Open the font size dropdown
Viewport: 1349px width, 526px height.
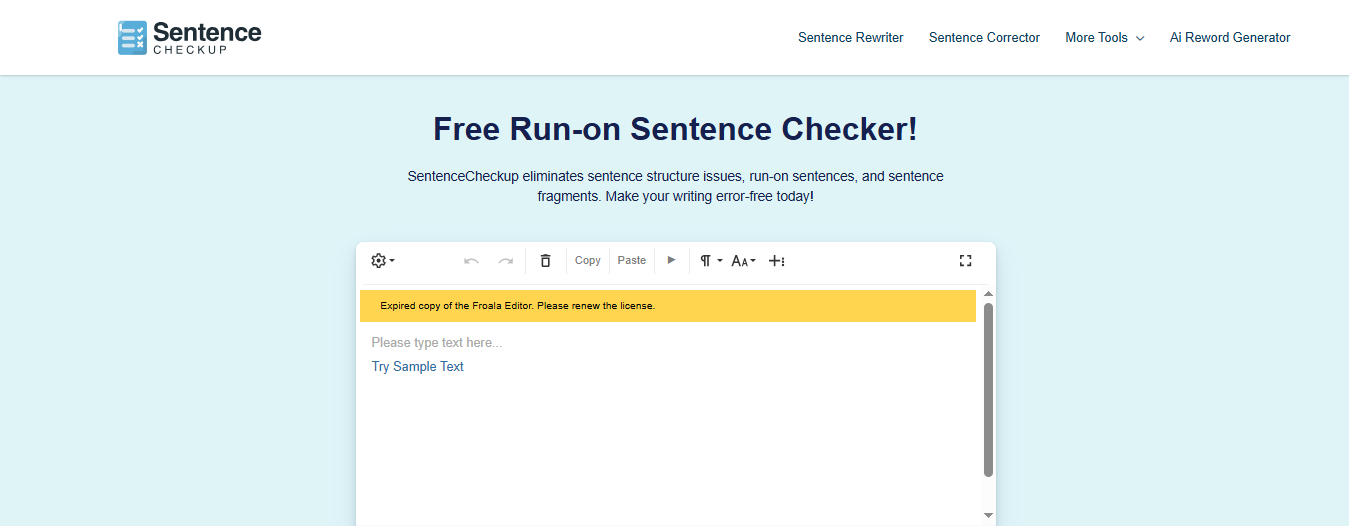point(743,260)
